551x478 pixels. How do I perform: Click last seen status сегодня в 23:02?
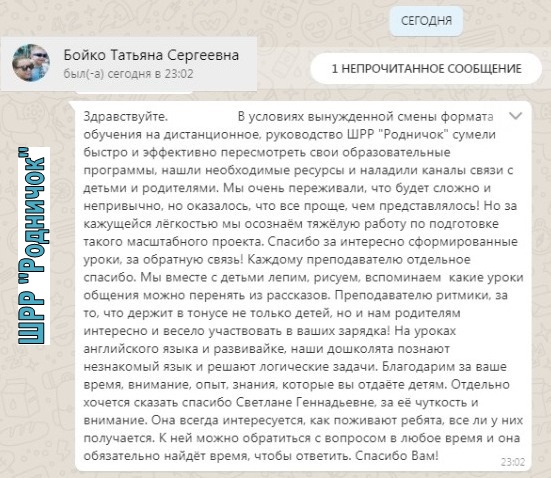(128, 74)
